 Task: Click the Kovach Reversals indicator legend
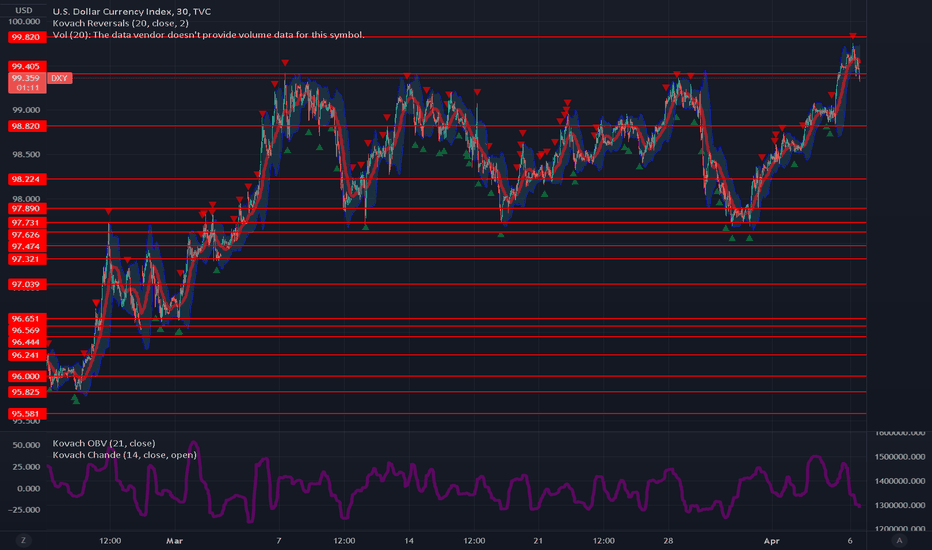tap(121, 23)
